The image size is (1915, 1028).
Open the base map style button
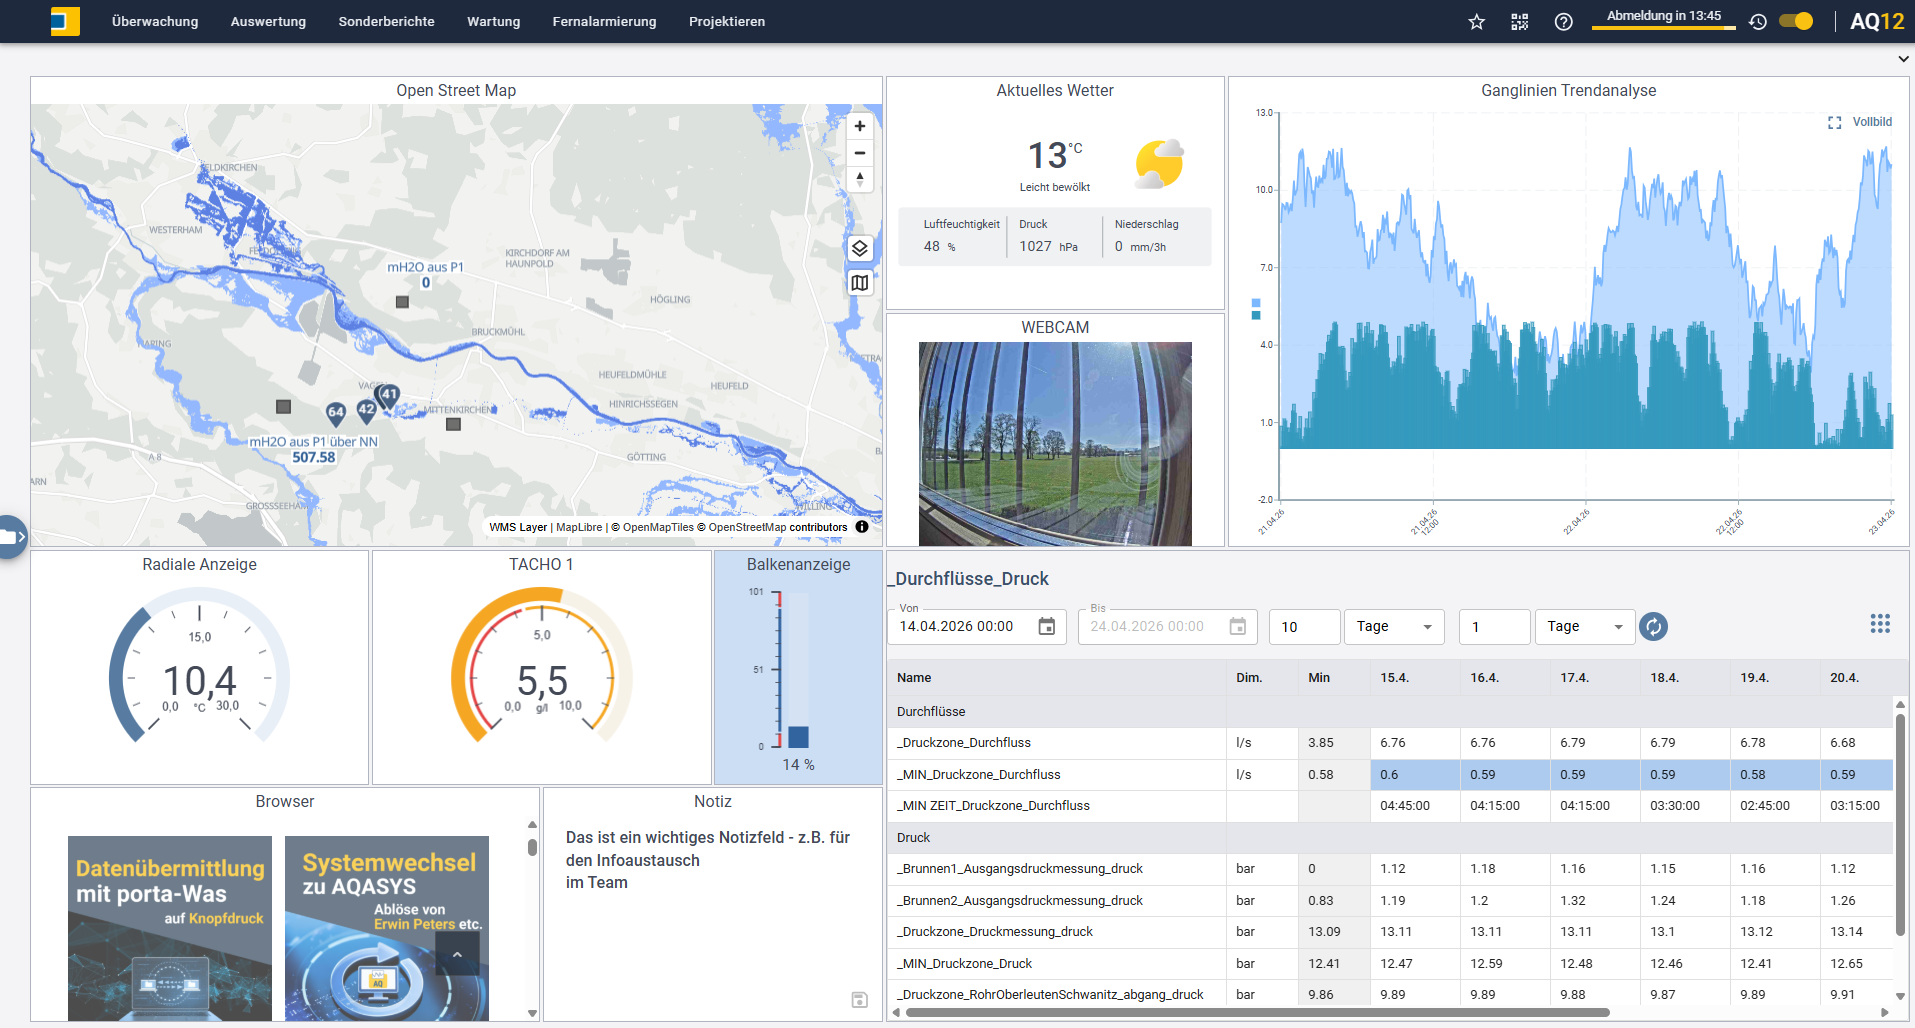click(x=860, y=283)
